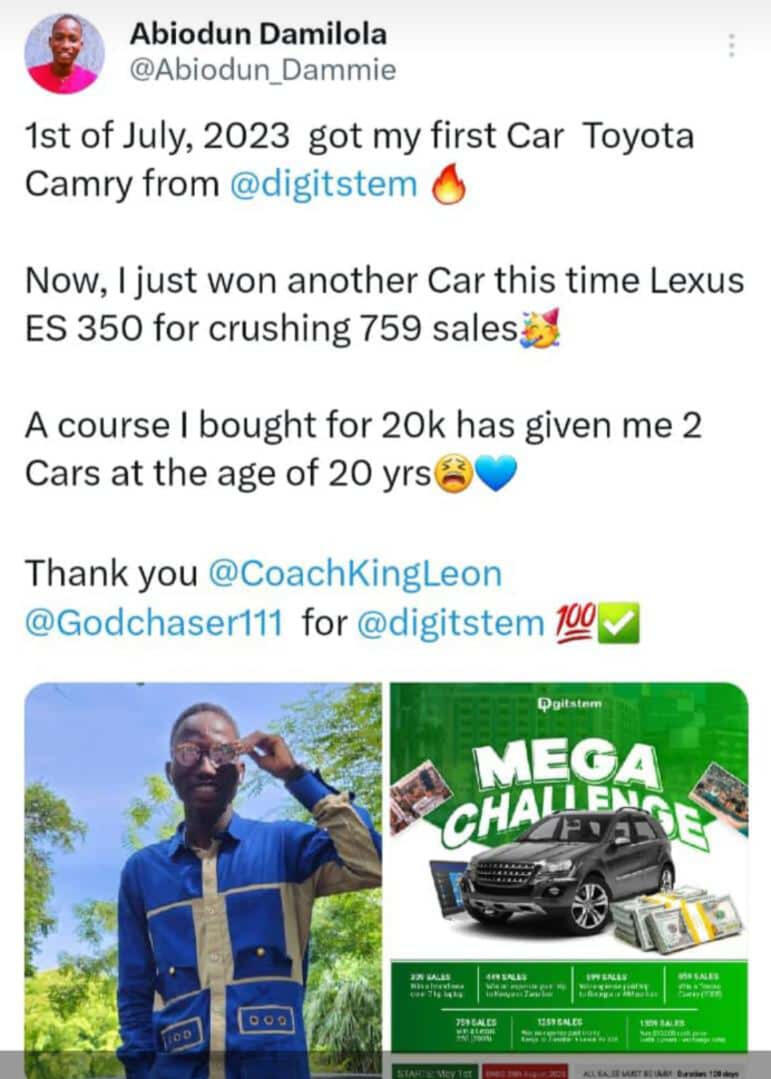The width and height of the screenshot is (771, 1079).
Task: Click the party face emoji after "sales"
Action: pos(540,328)
